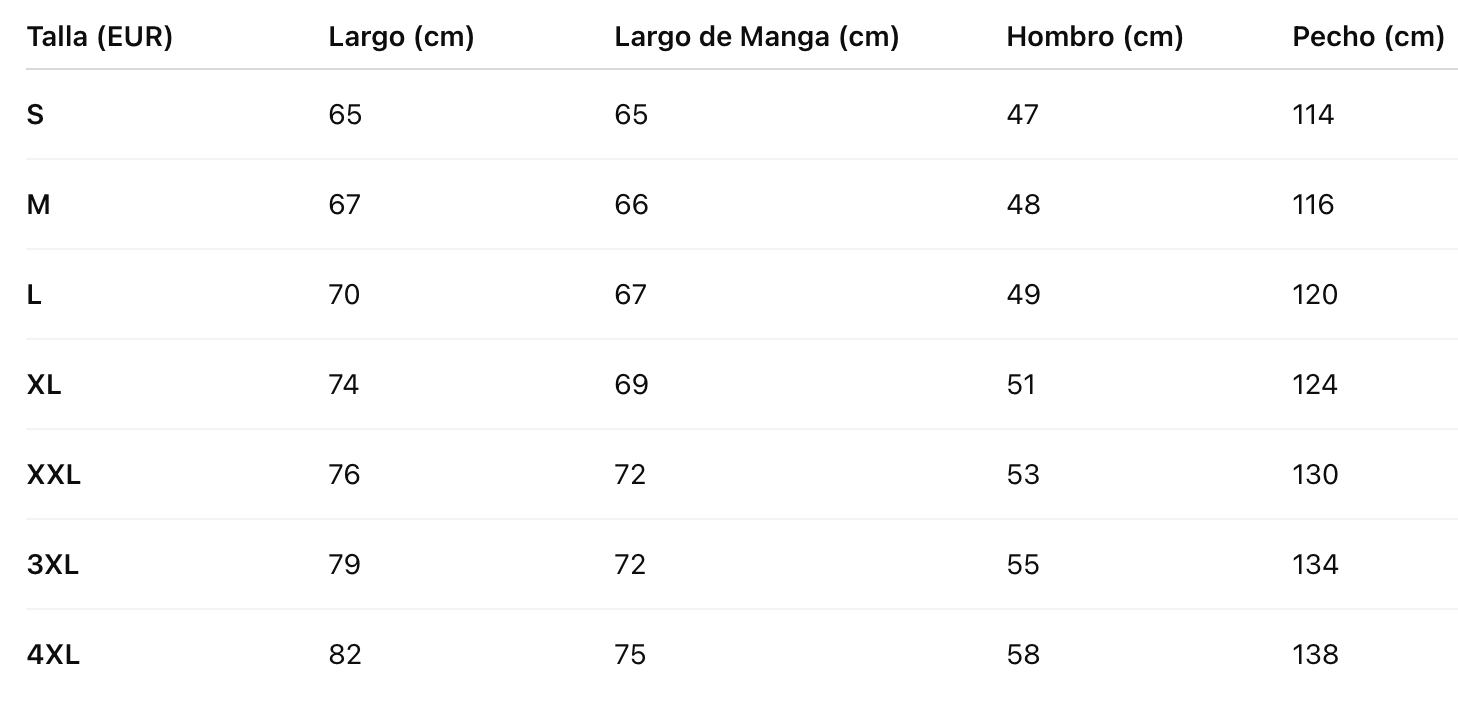The height and width of the screenshot is (704, 1458).
Task: Click the "Hombro (cm)" column header
Action: pyautogui.click(x=1094, y=37)
